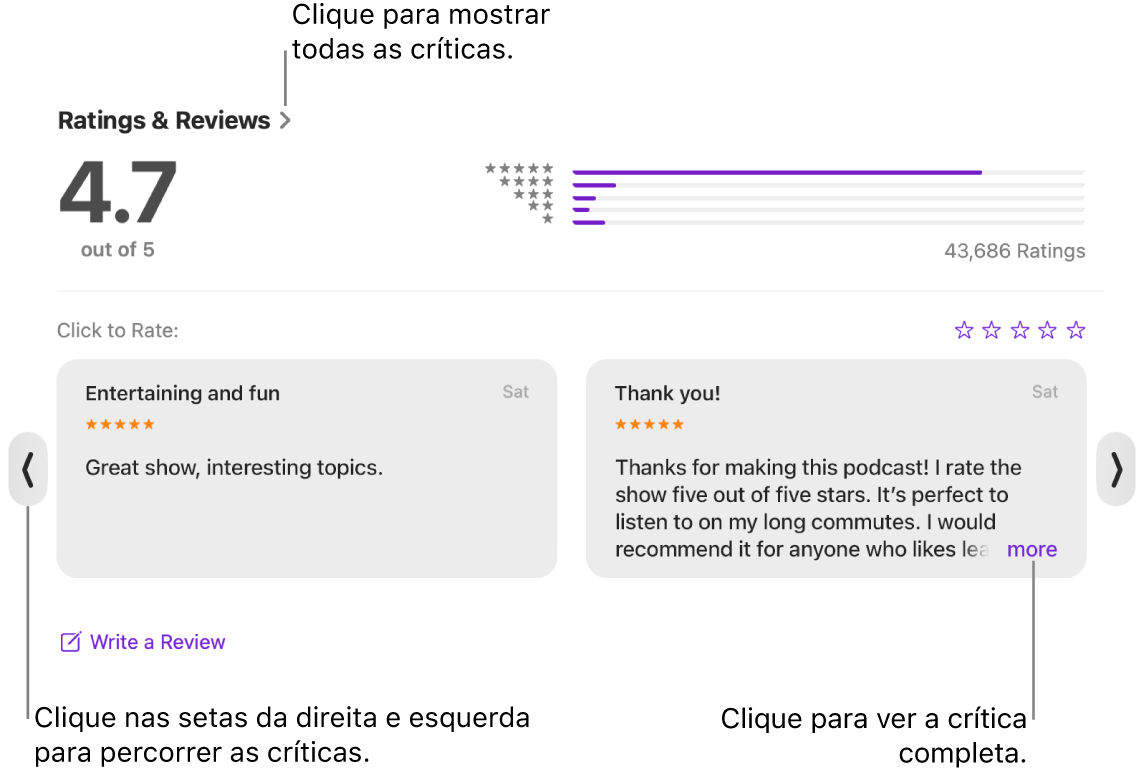Select the "Entertaining and fun" review card
1144x774 pixels.
tap(307, 467)
